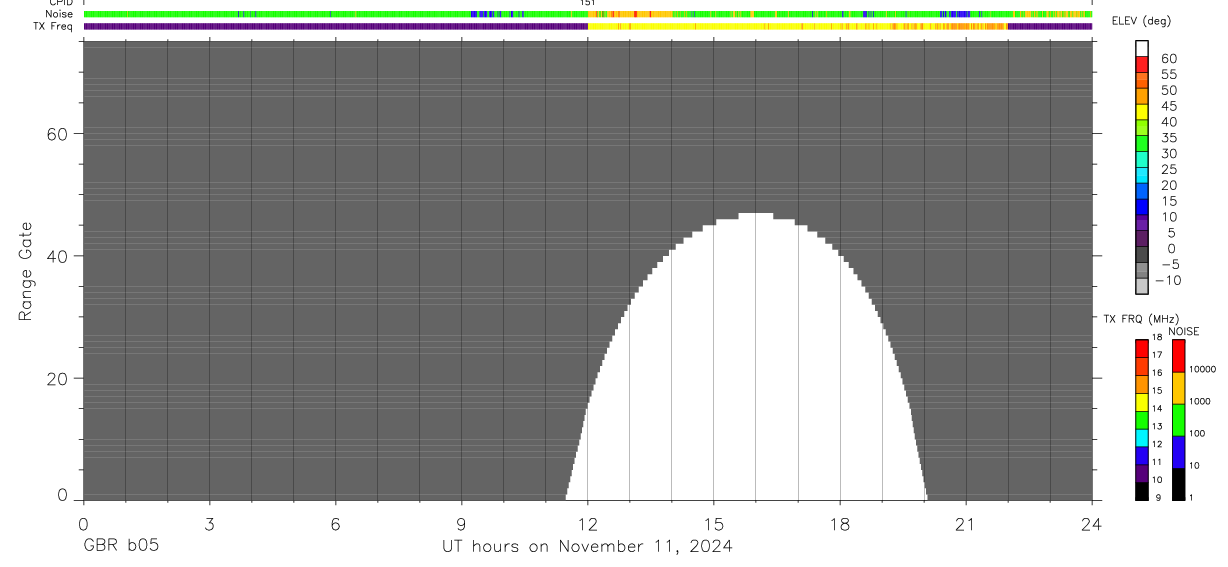Pick the cyan ELEV swatch between 25 and 20
Viewport: 1228px width, 567px height.
(x=1142, y=175)
